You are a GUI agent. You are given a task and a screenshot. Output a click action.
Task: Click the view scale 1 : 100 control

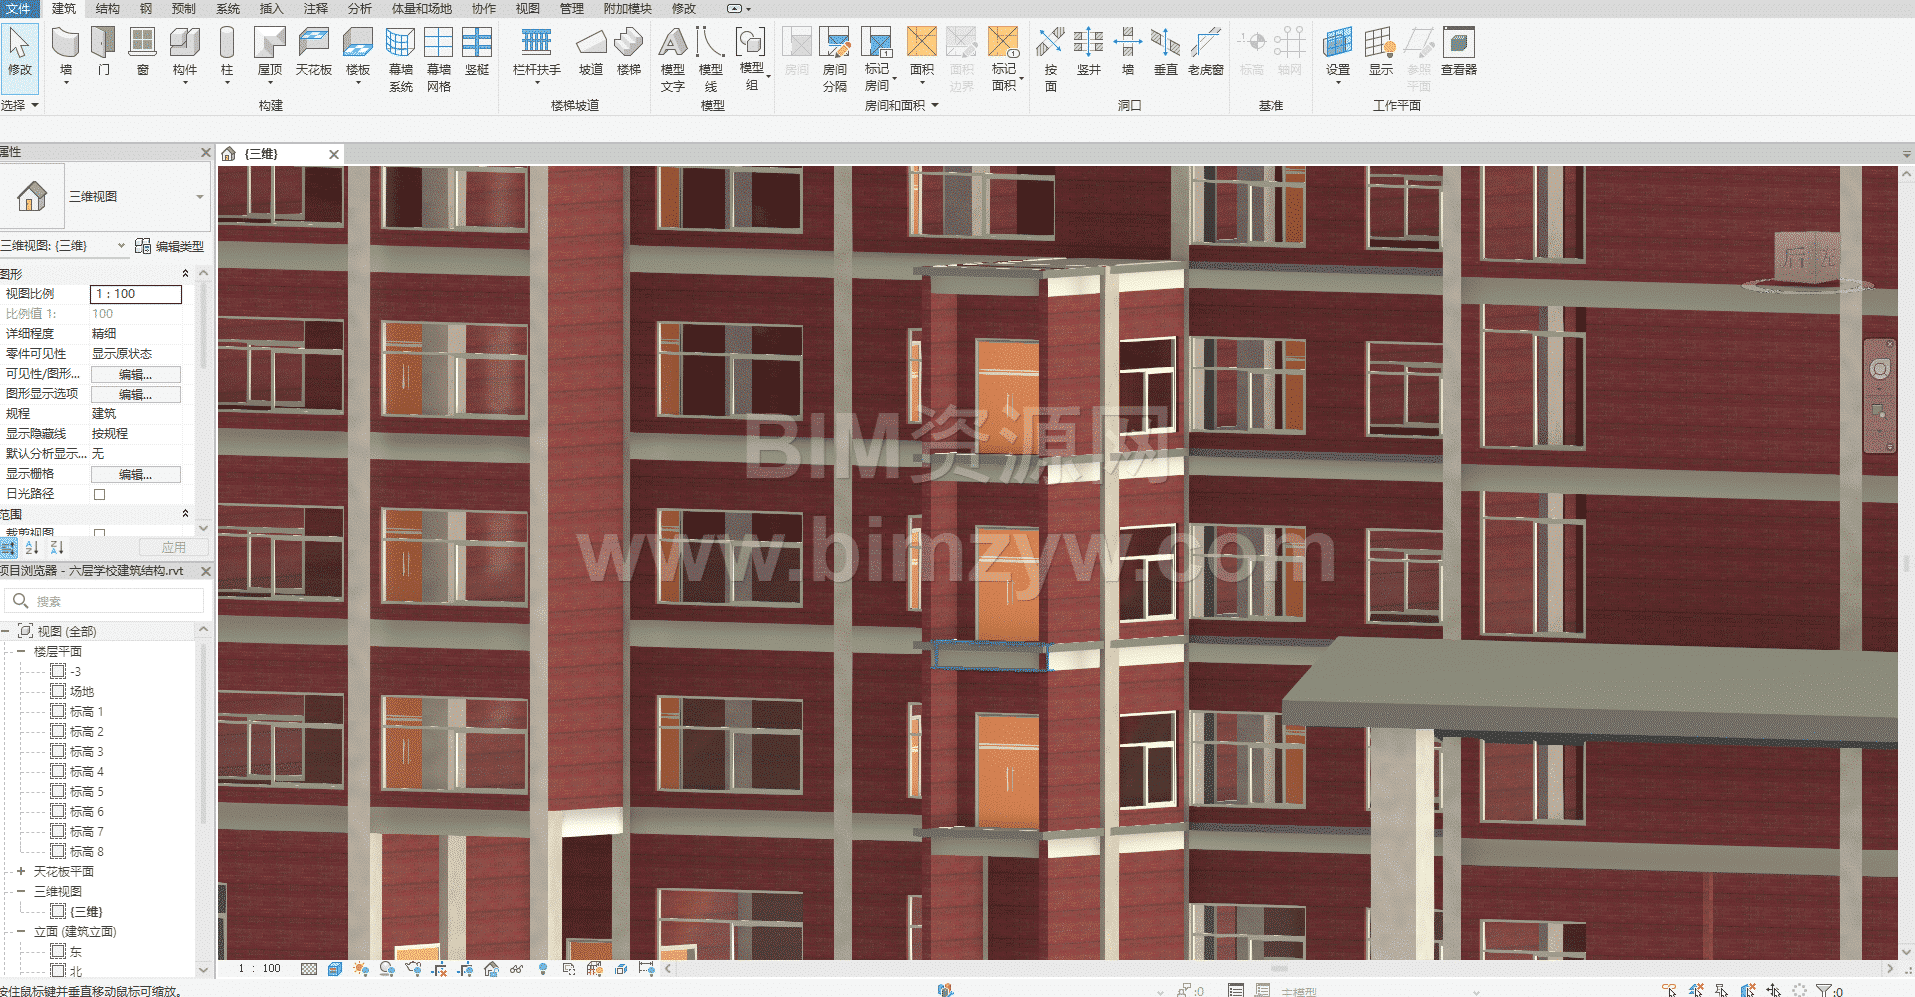tap(259, 968)
